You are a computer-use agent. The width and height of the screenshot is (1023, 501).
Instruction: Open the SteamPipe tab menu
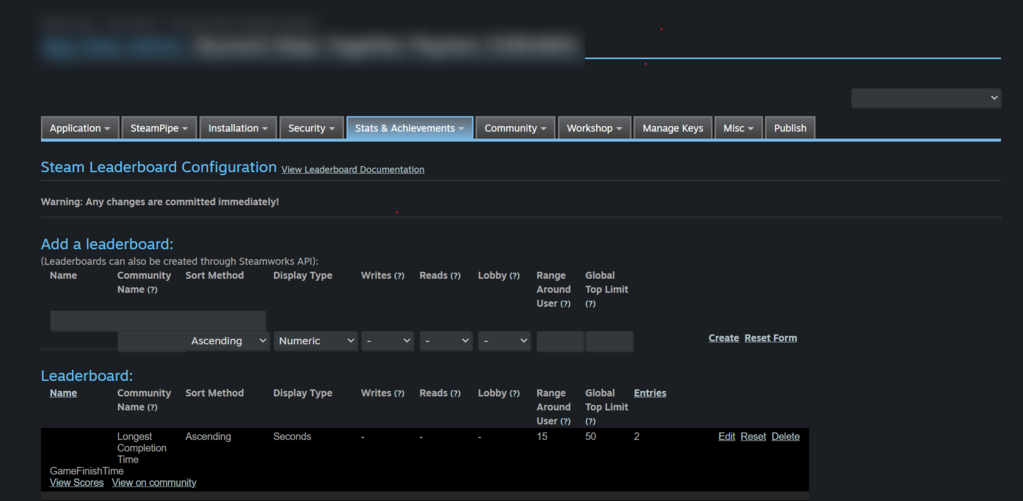coord(159,128)
